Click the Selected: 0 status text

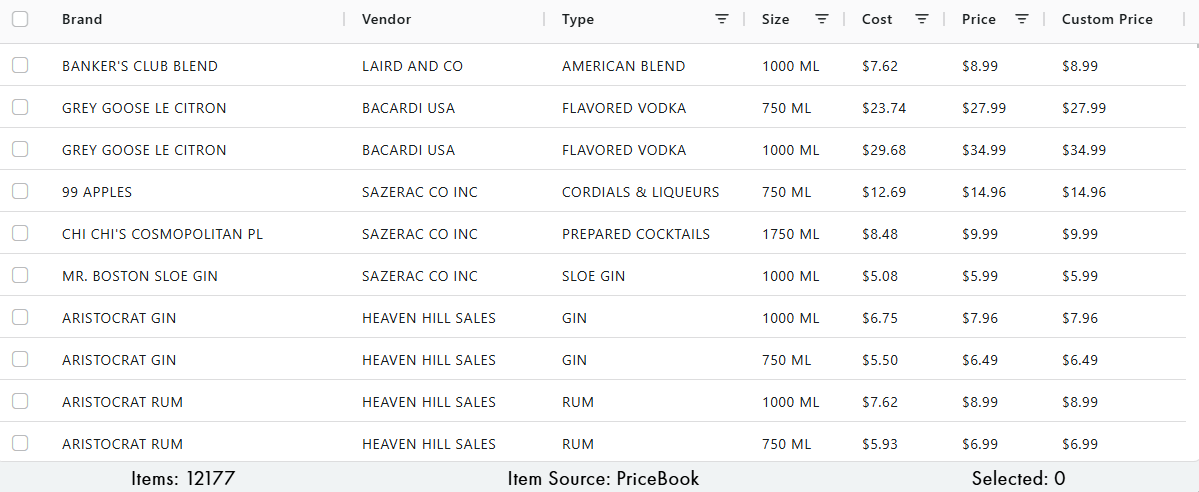(x=1019, y=479)
